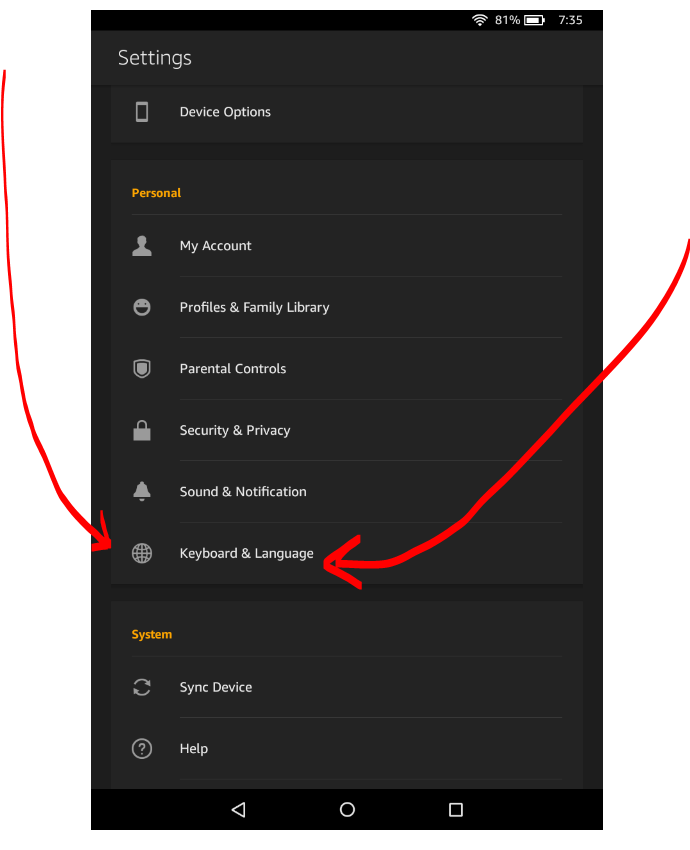Select the smiley face Profiles icon
This screenshot has height=850, width=690.
point(142,307)
